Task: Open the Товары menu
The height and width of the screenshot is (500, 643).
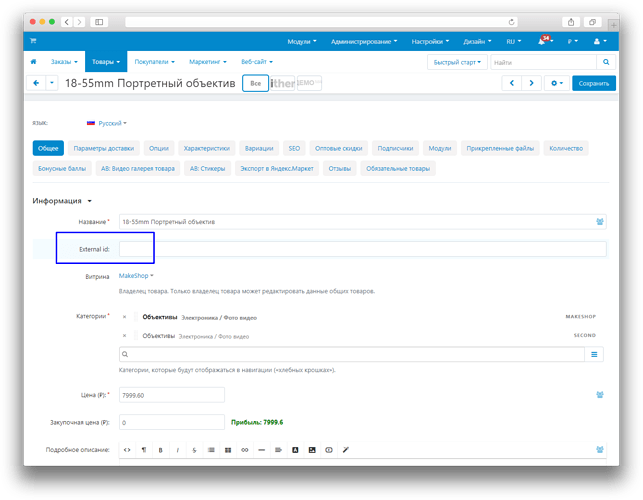Action: (x=106, y=62)
